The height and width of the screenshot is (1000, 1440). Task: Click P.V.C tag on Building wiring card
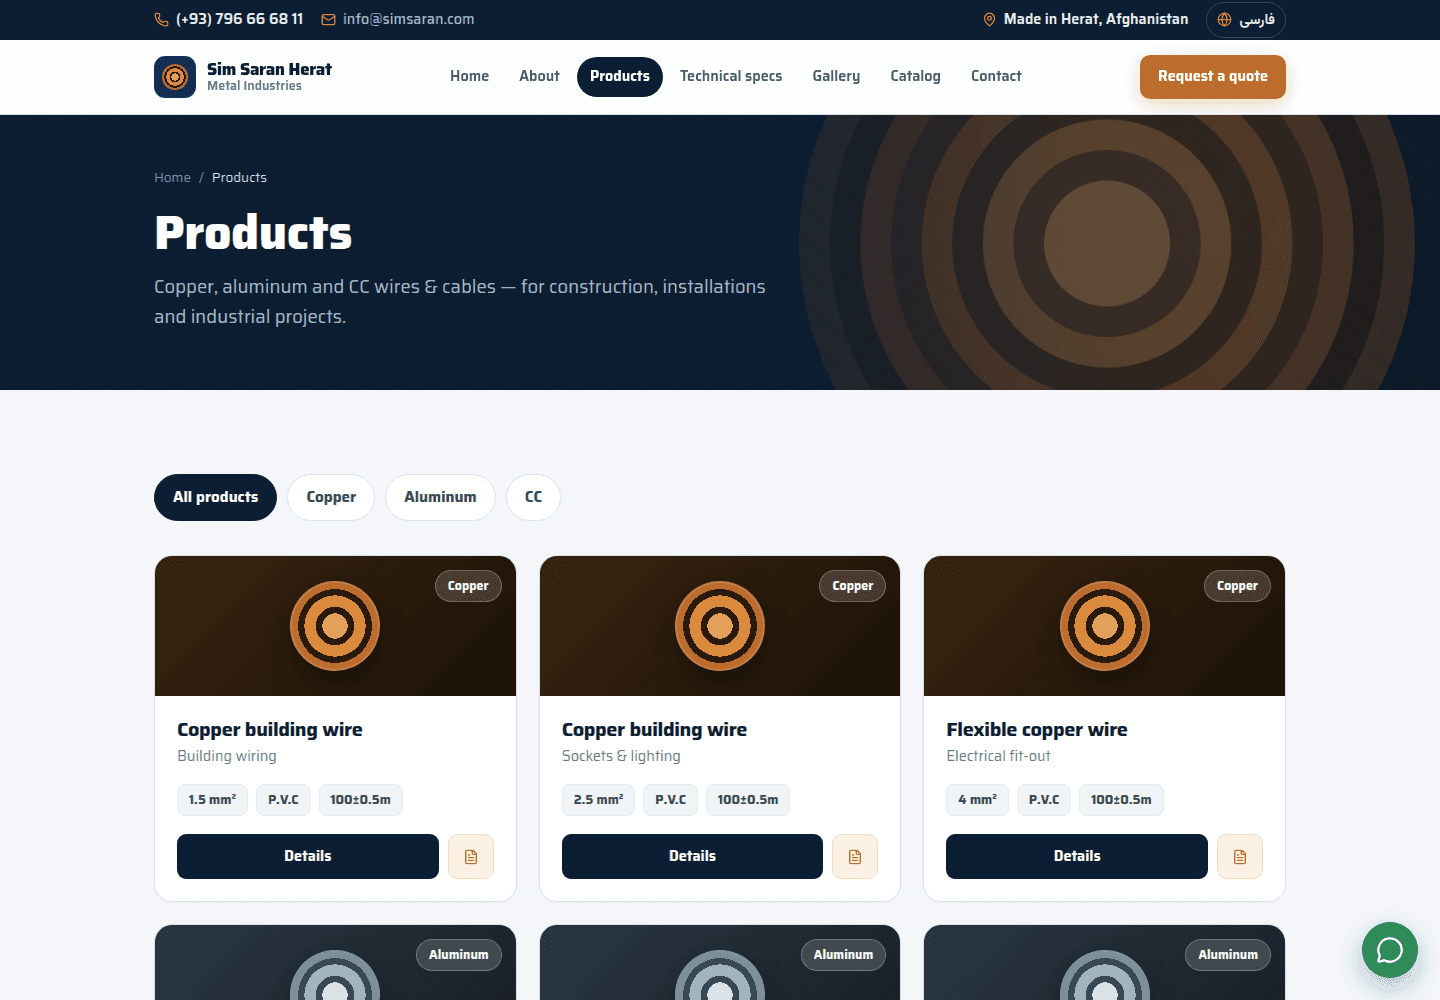point(283,800)
